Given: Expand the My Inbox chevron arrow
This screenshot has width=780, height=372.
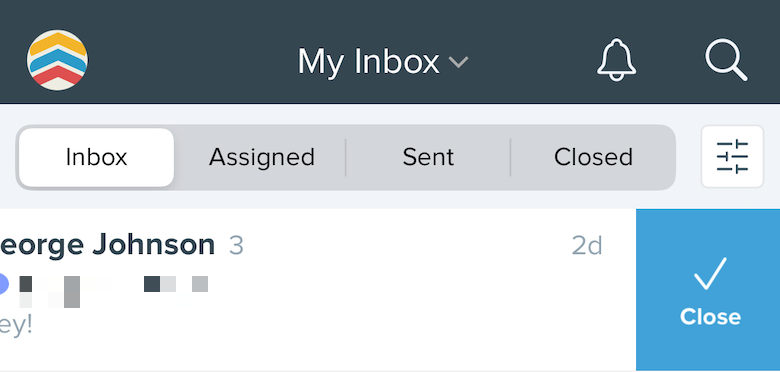Looking at the screenshot, I should (x=458, y=62).
